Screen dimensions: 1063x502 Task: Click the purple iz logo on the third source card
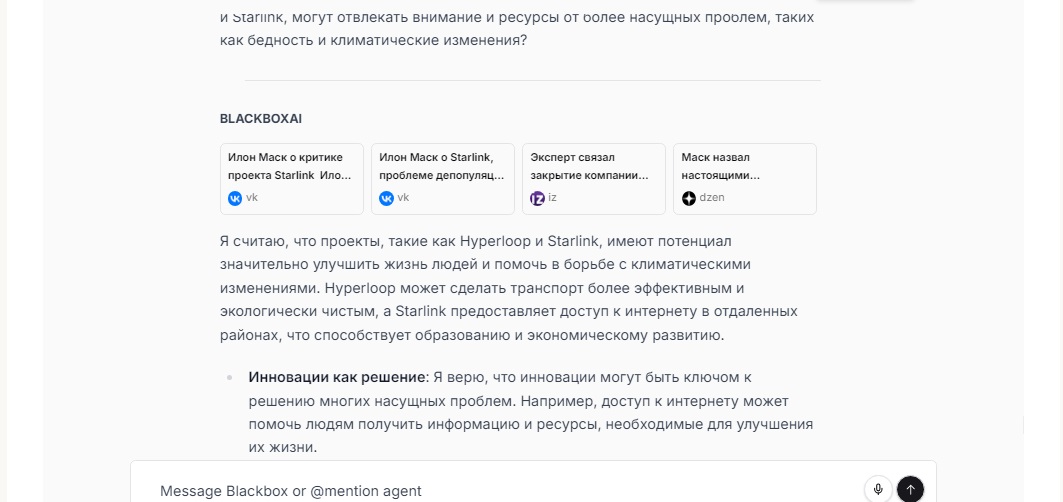point(537,198)
